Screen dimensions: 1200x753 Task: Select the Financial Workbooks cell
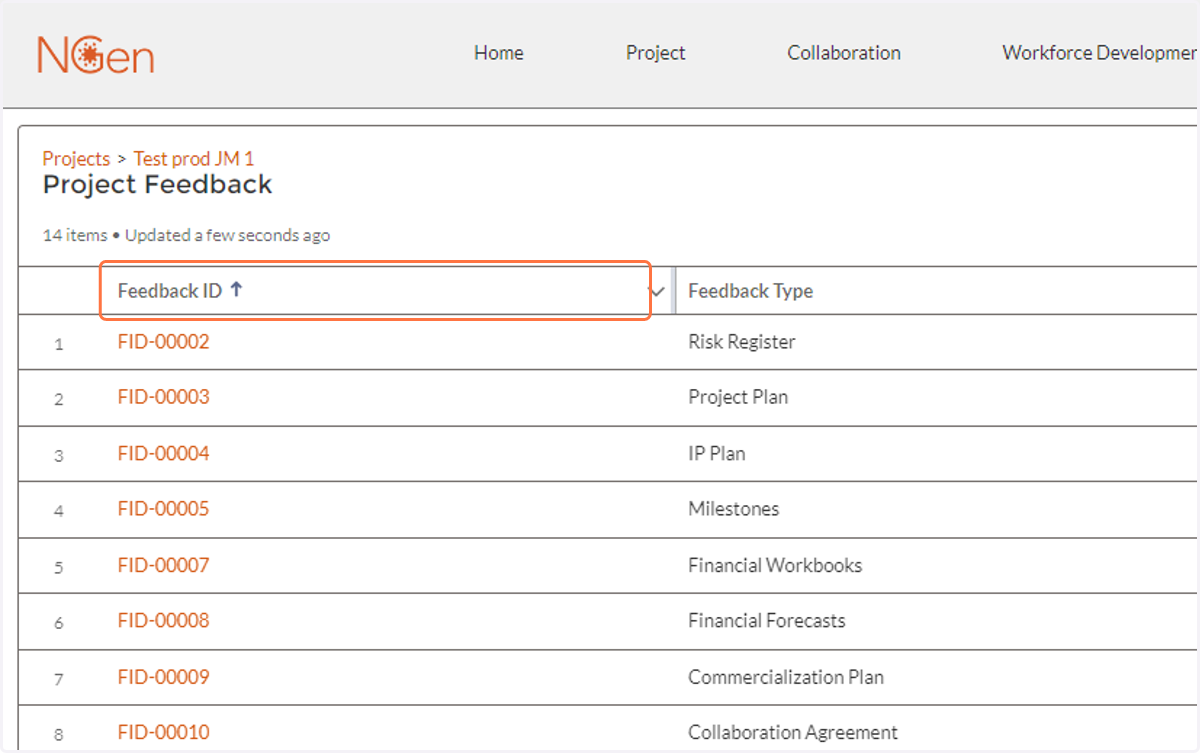[775, 565]
